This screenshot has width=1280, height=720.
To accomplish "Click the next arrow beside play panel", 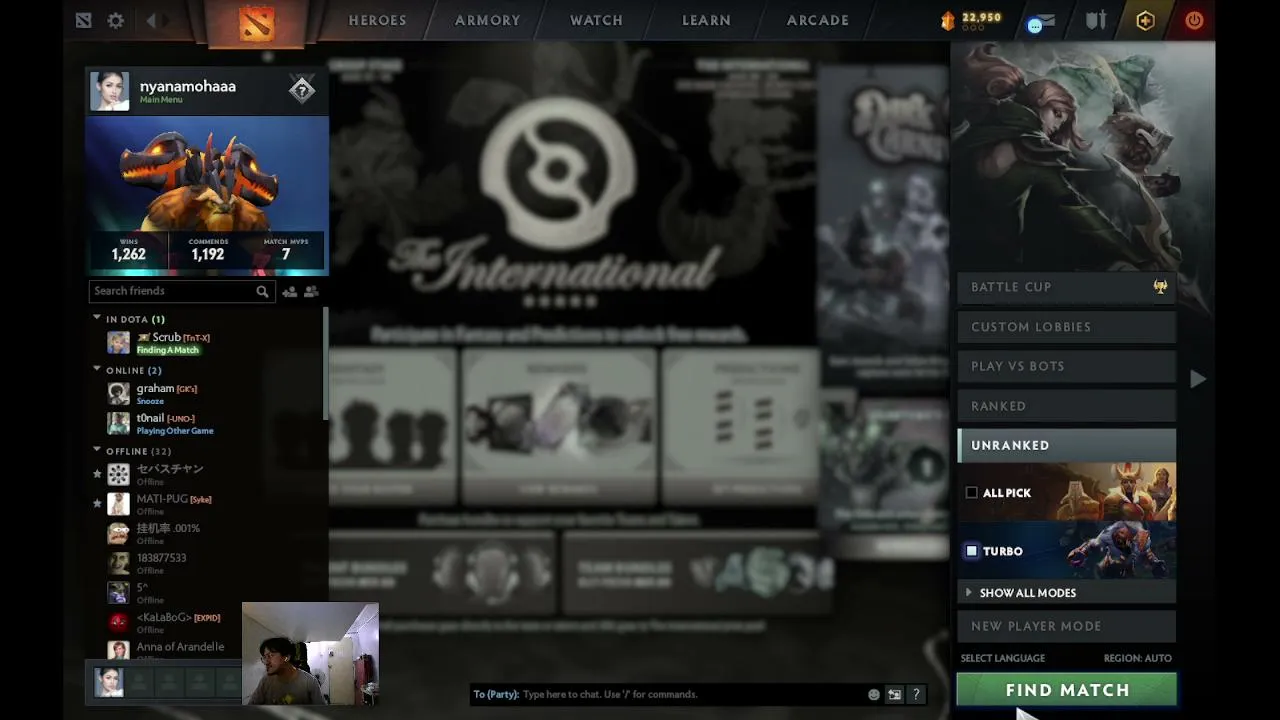I will (1198, 379).
